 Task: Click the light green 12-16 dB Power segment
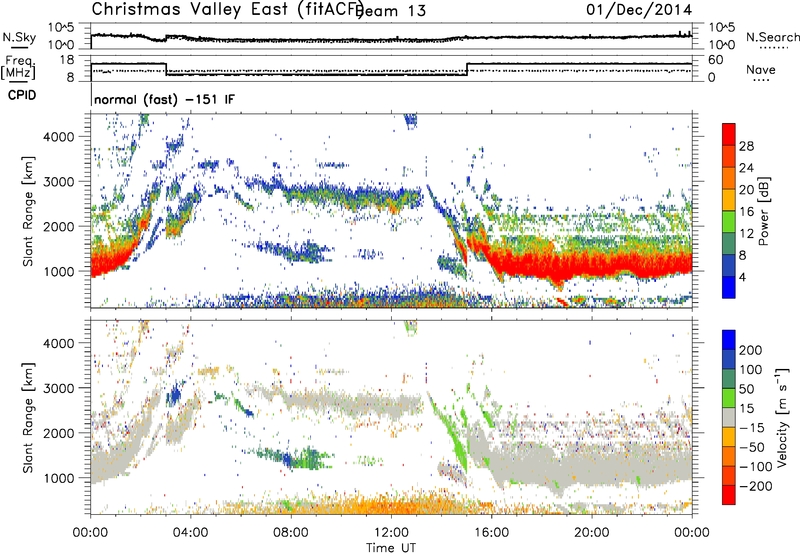click(x=729, y=222)
